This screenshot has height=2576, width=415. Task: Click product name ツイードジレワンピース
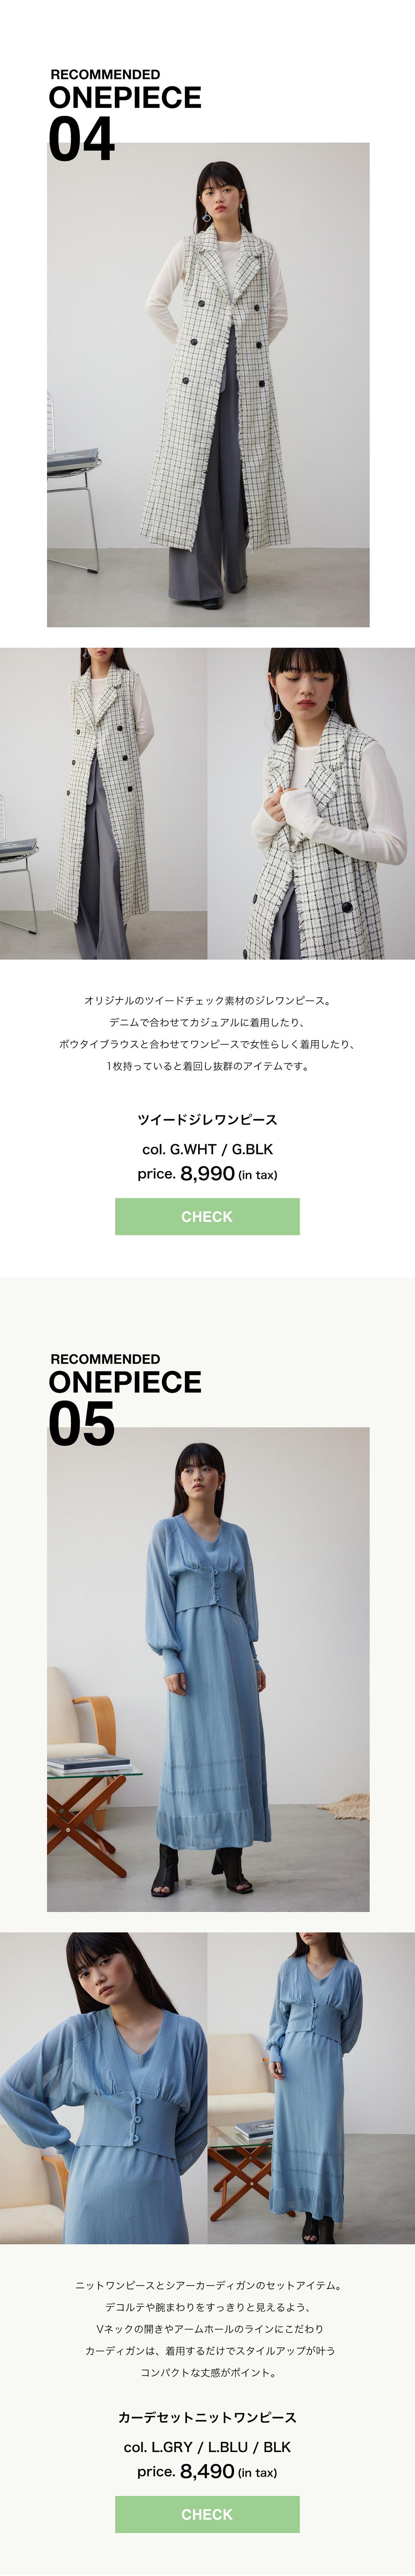[x=207, y=1120]
